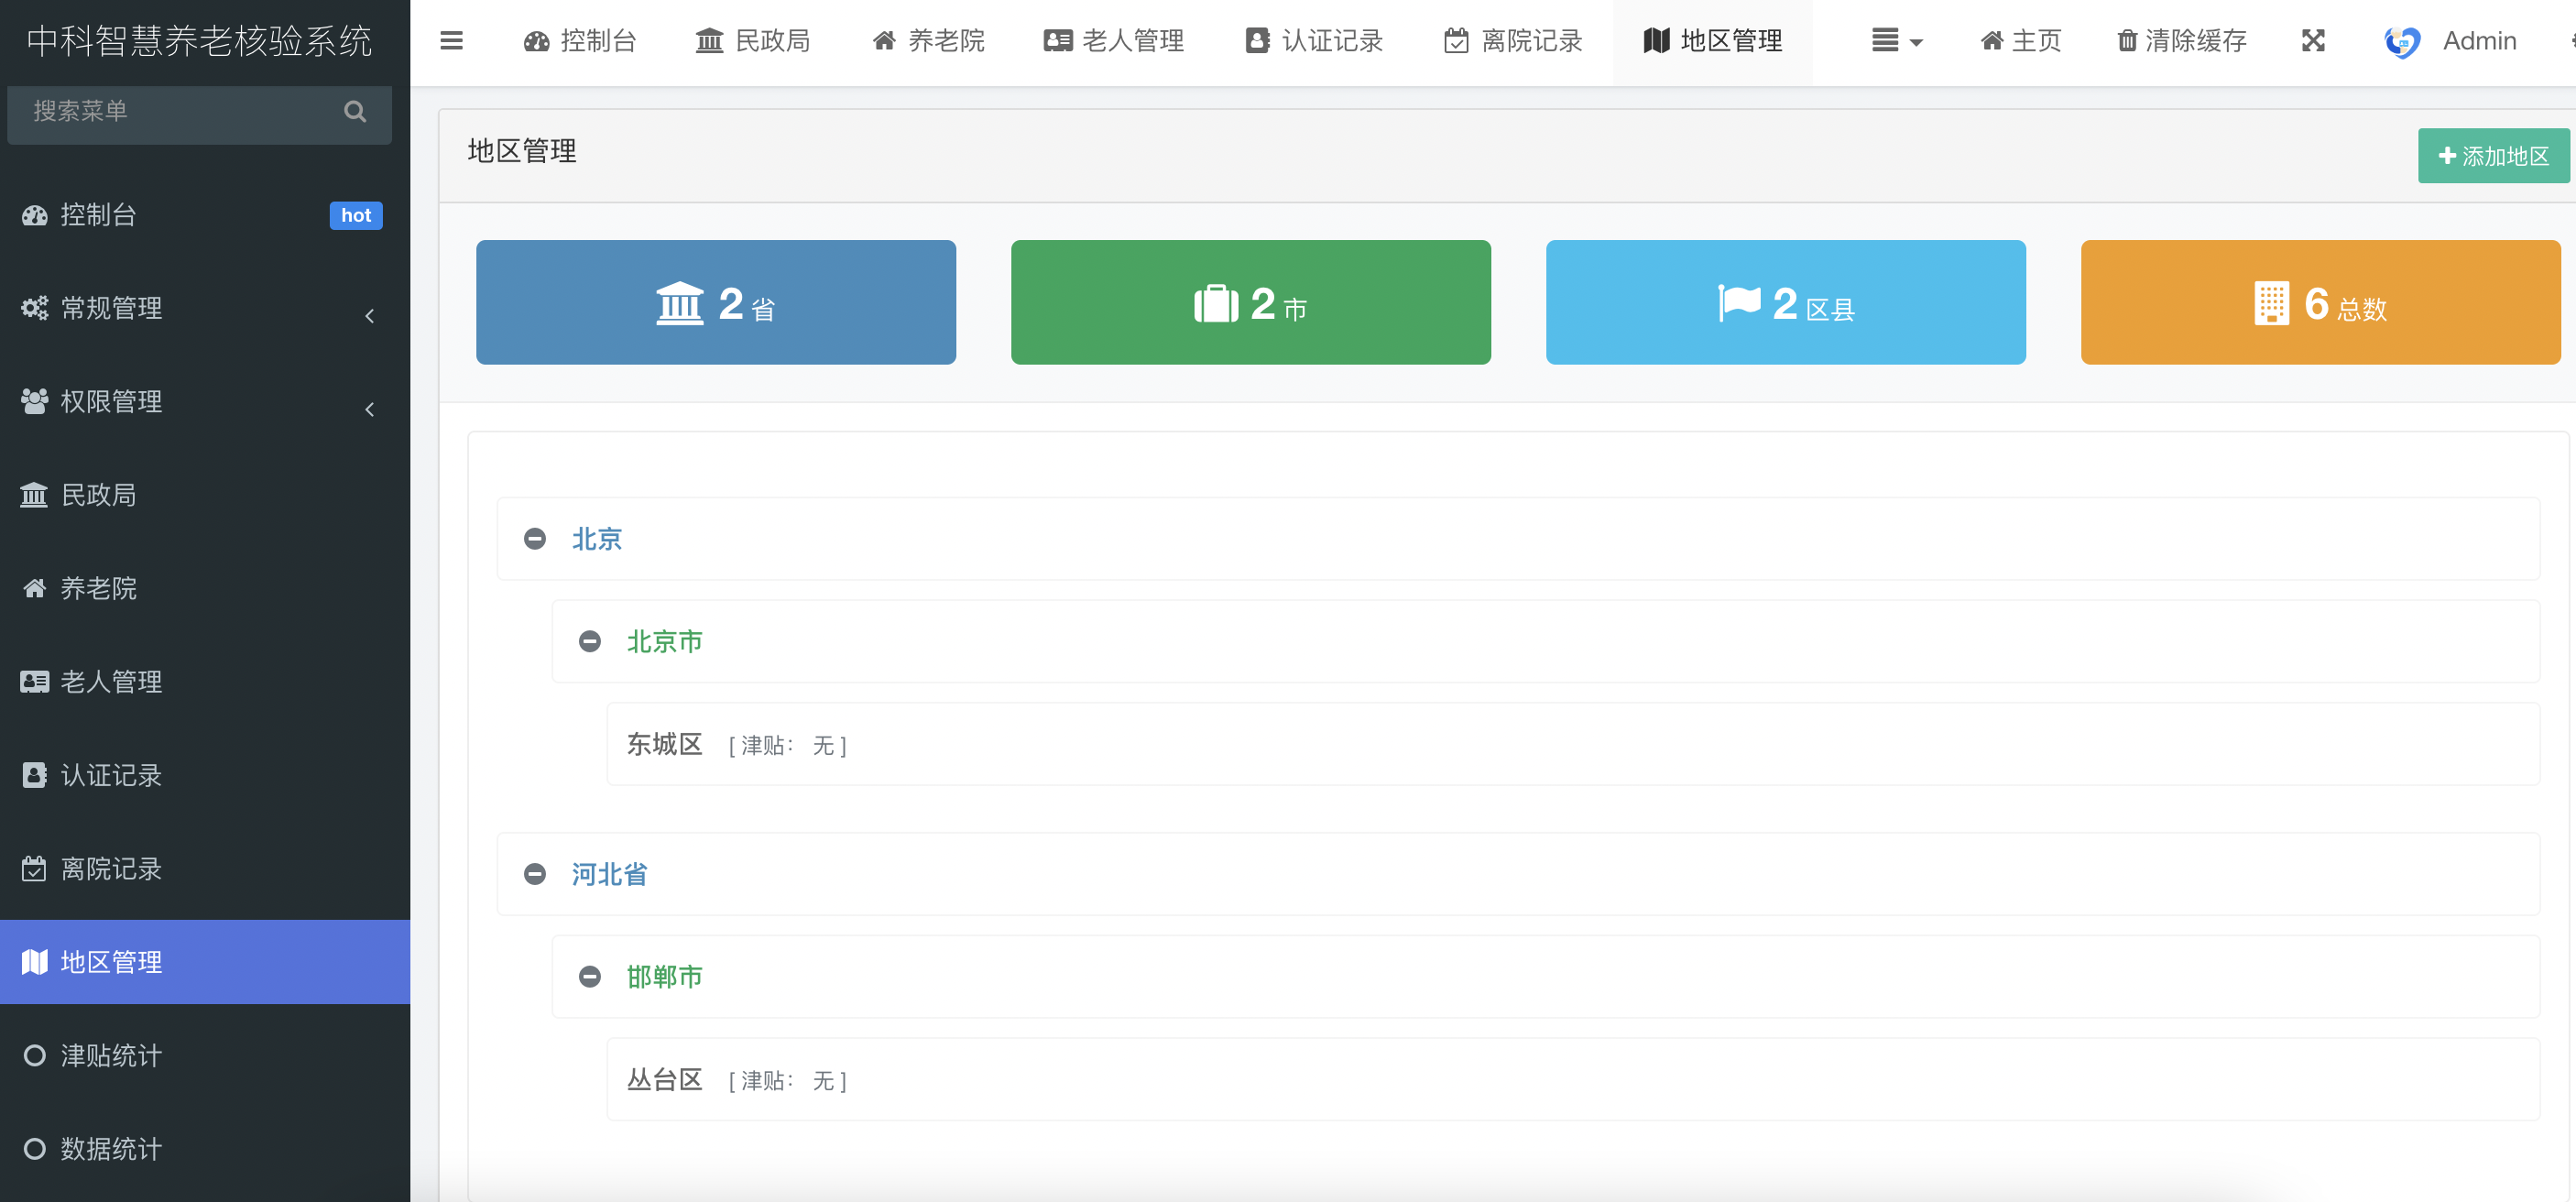
Task: Click the fullscreen expand icon
Action: [2312, 41]
